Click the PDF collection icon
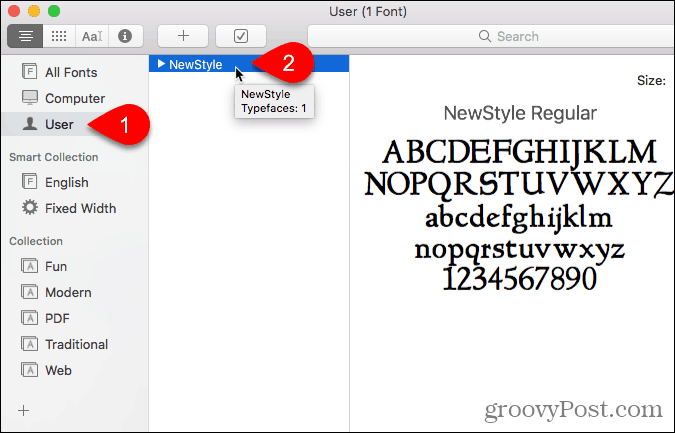The height and width of the screenshot is (433, 675). tap(30, 318)
